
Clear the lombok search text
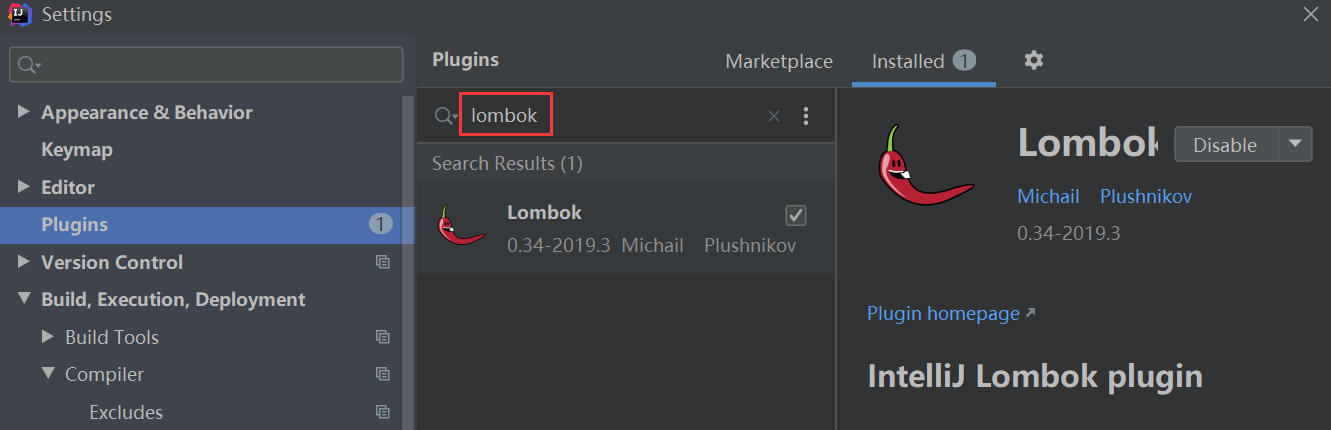[x=773, y=117]
